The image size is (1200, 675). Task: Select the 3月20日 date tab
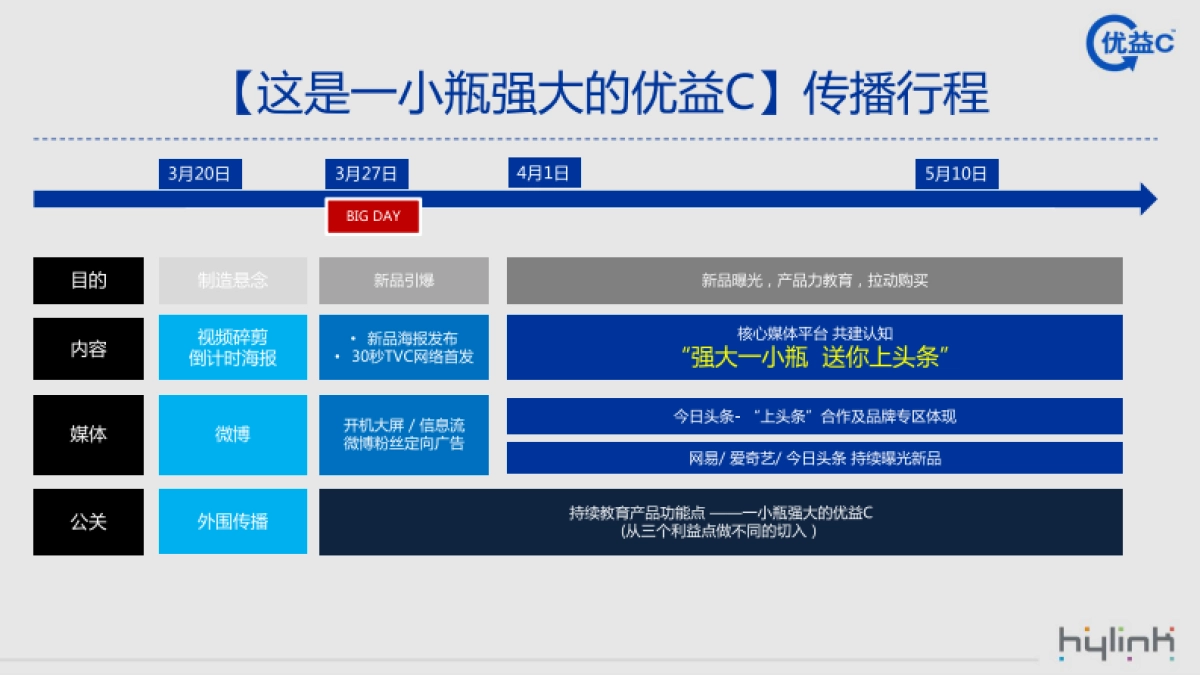tap(199, 172)
